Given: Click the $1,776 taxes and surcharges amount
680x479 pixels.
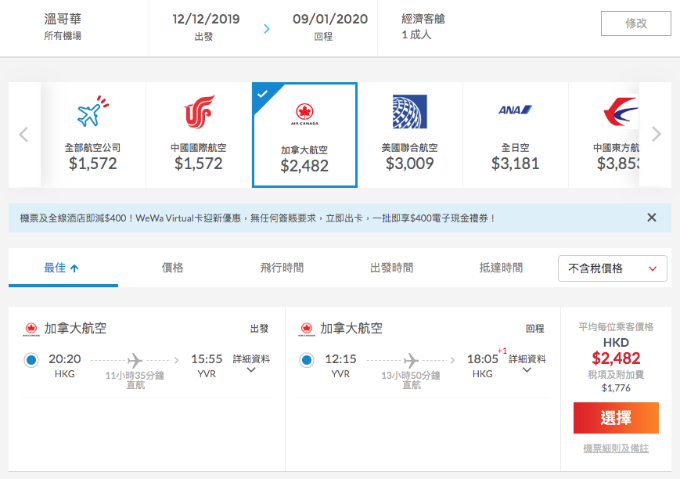Looking at the screenshot, I should click(616, 388).
